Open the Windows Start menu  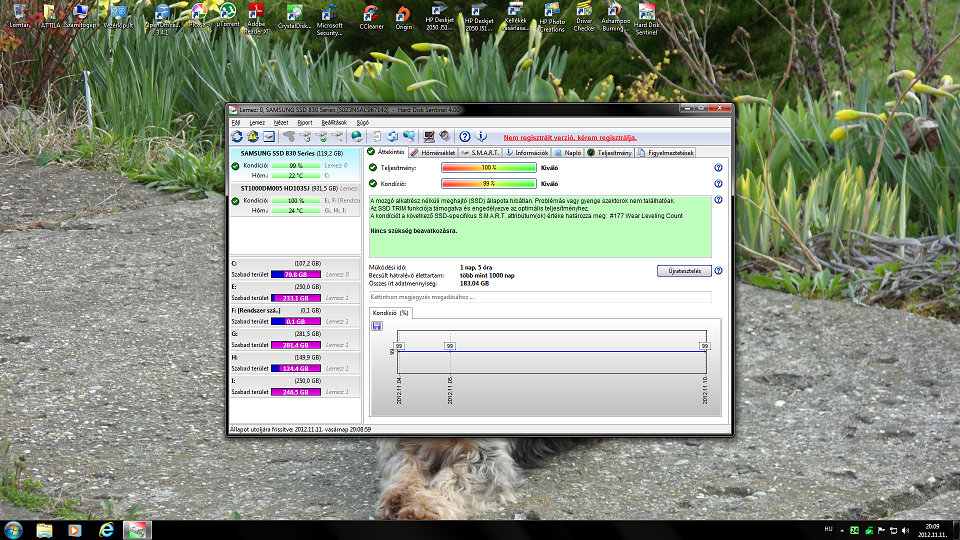(13, 530)
